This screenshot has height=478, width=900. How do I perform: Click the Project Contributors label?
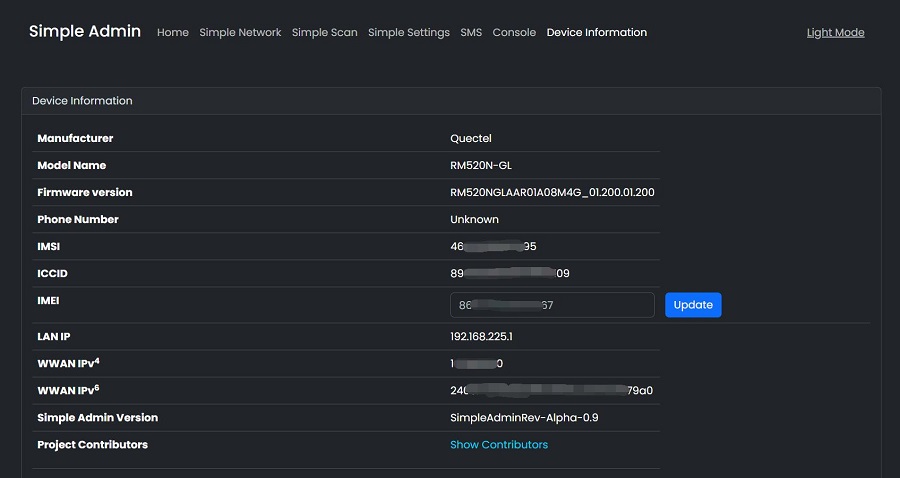point(92,445)
